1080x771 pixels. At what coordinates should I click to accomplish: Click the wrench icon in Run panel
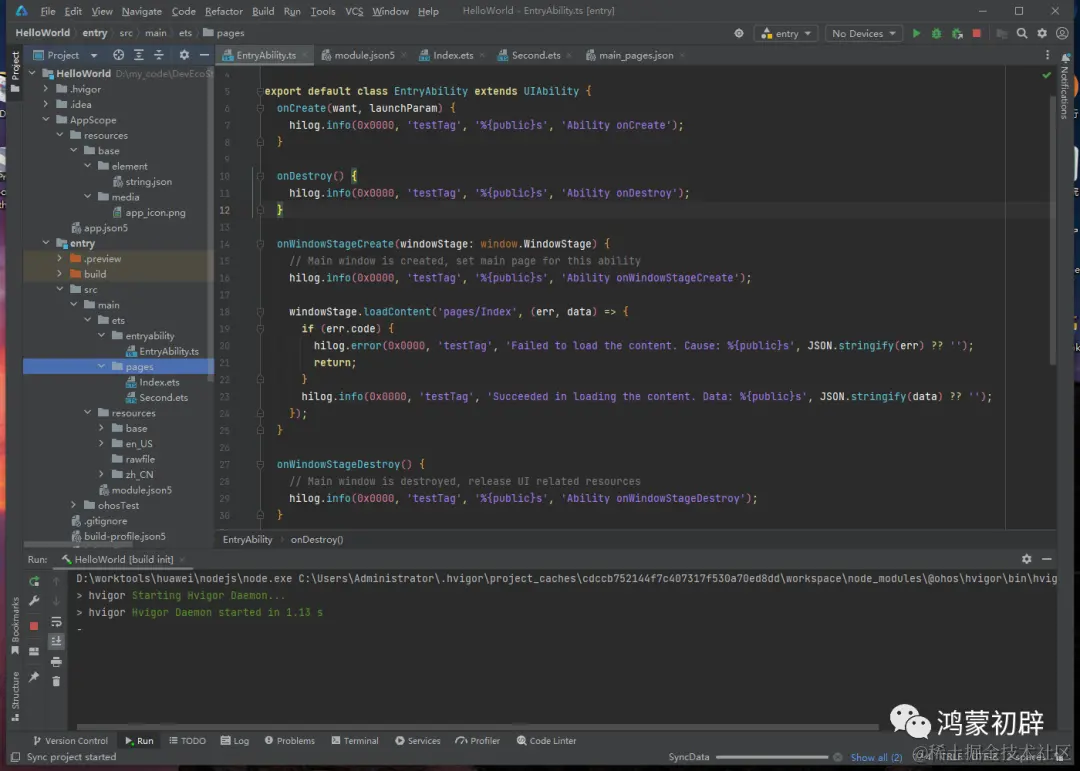(34, 601)
